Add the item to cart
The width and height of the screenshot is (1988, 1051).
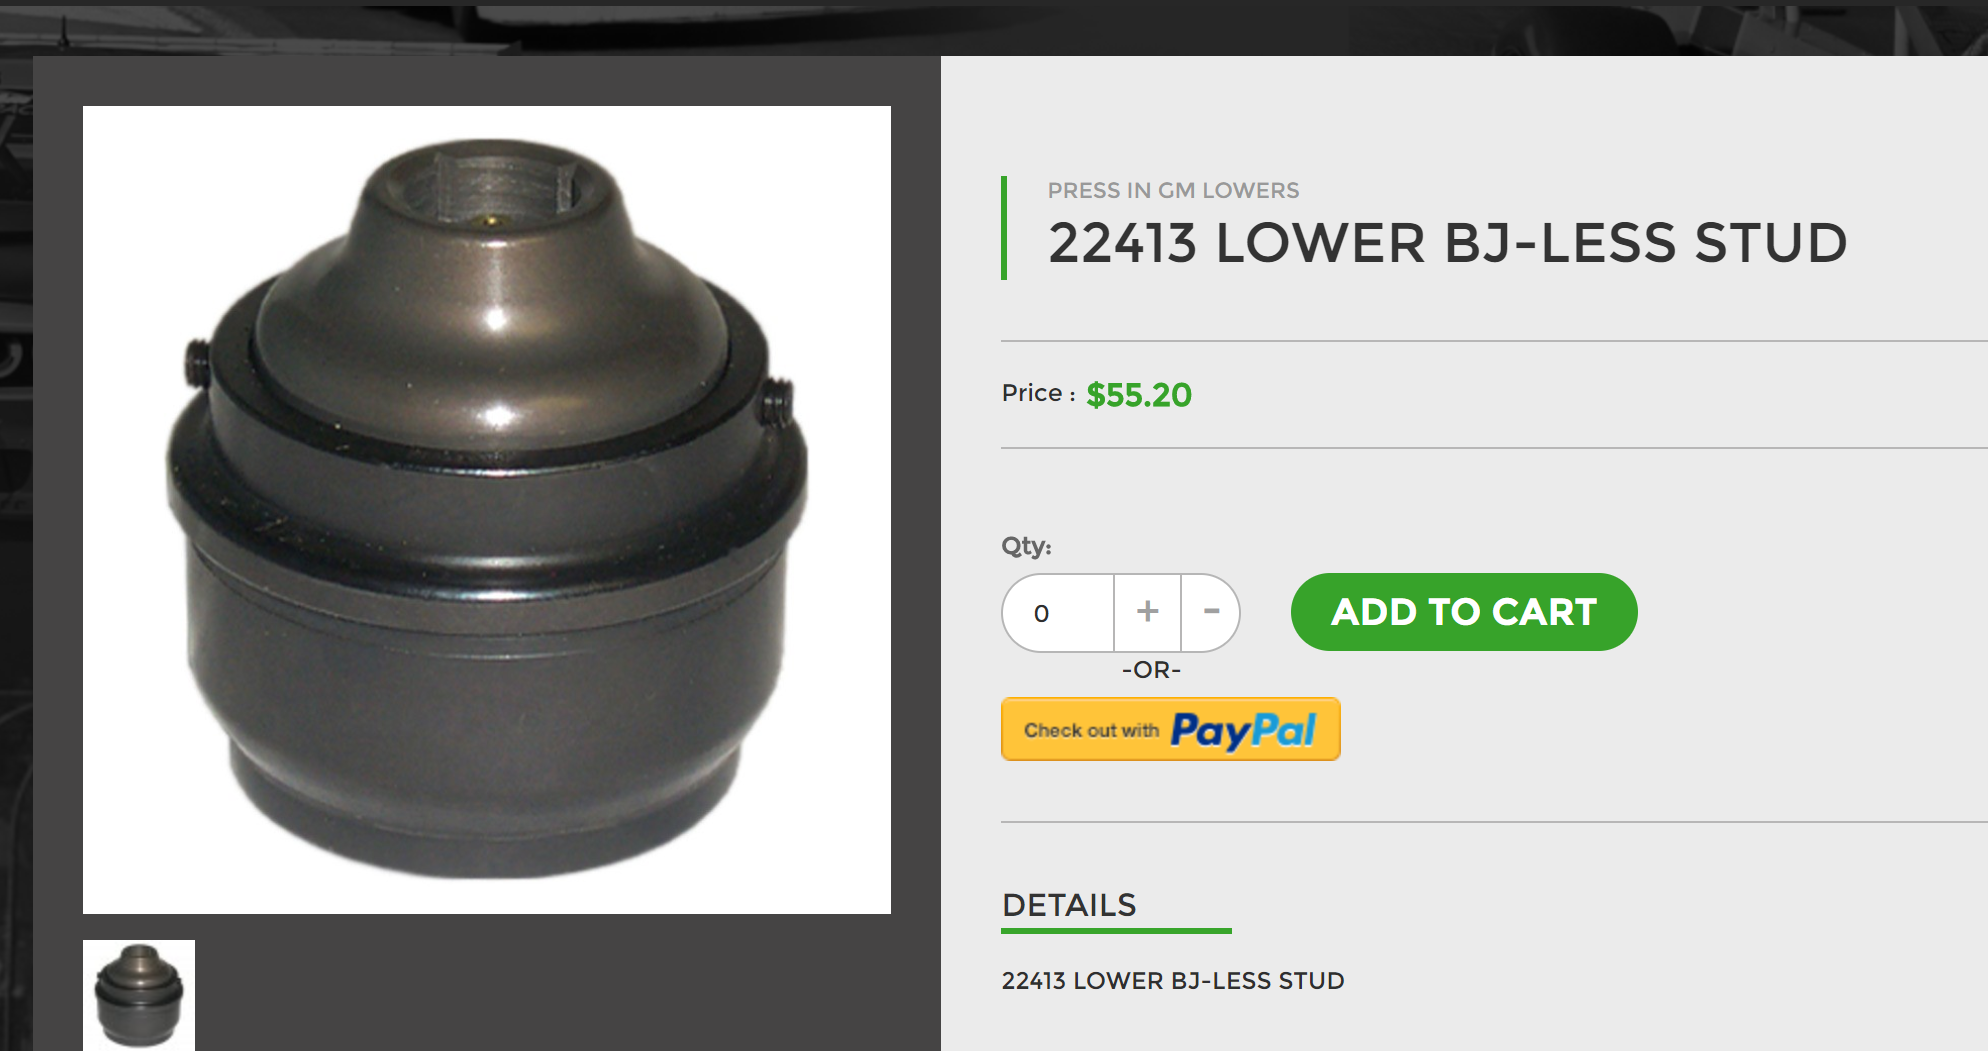pos(1464,612)
